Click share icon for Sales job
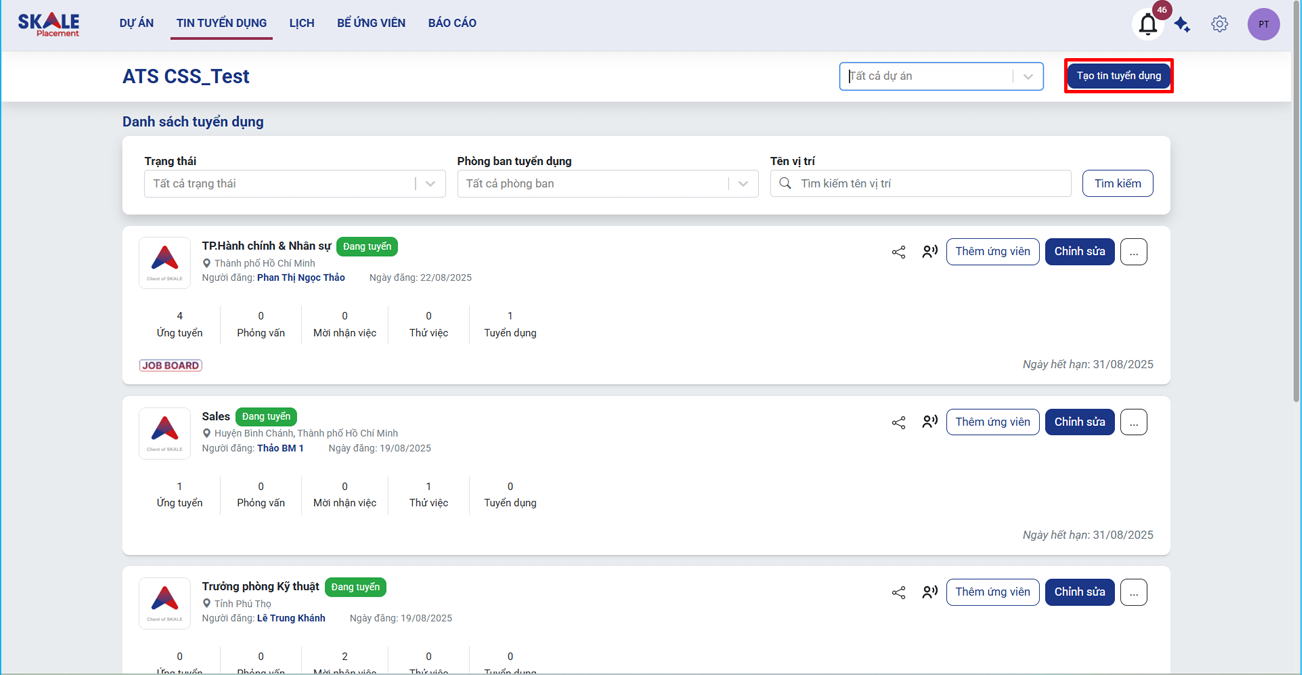This screenshot has width=1302, height=675. (x=898, y=422)
